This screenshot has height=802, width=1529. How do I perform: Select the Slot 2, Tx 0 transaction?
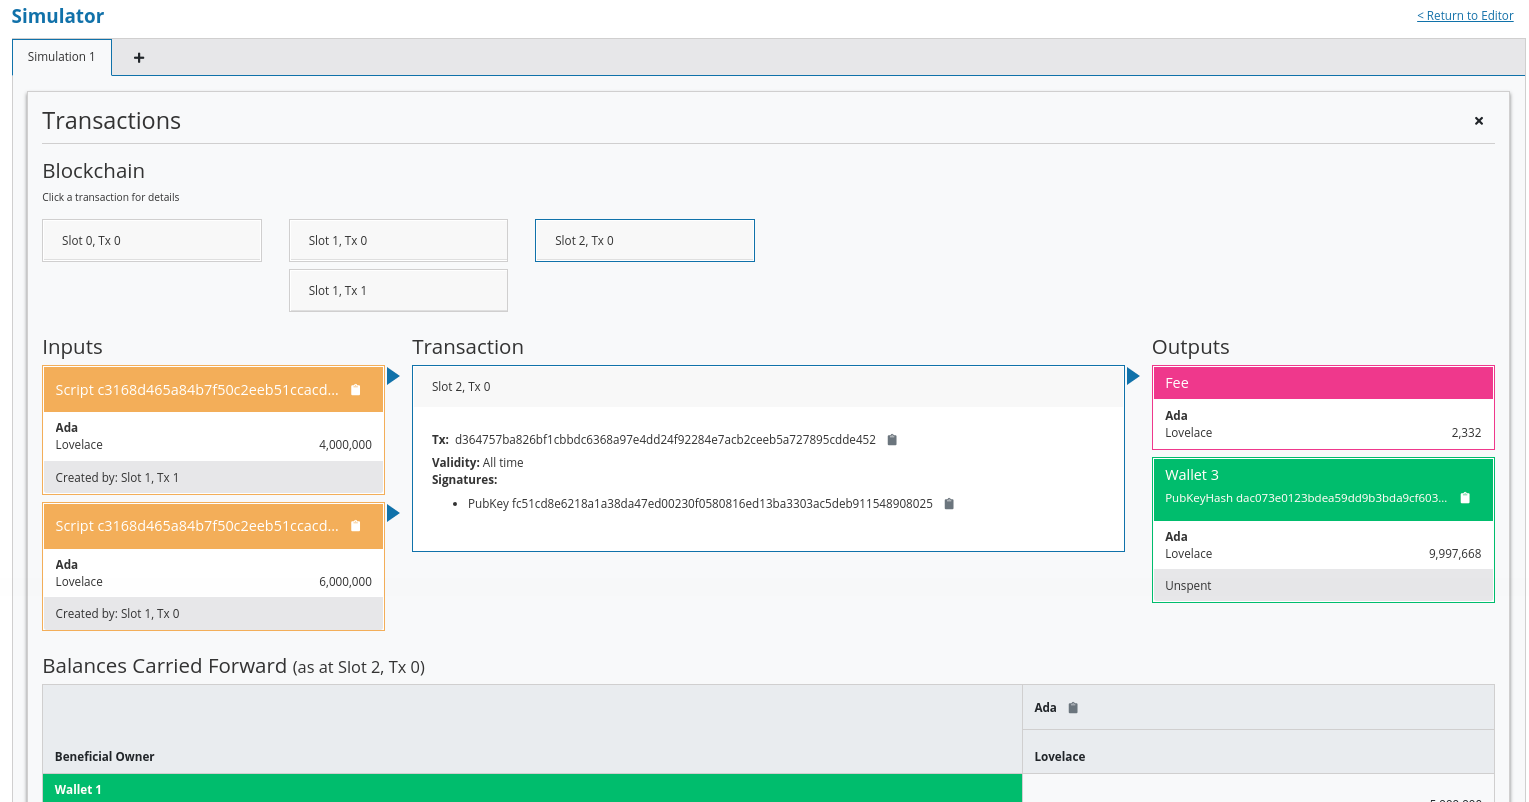coord(644,241)
